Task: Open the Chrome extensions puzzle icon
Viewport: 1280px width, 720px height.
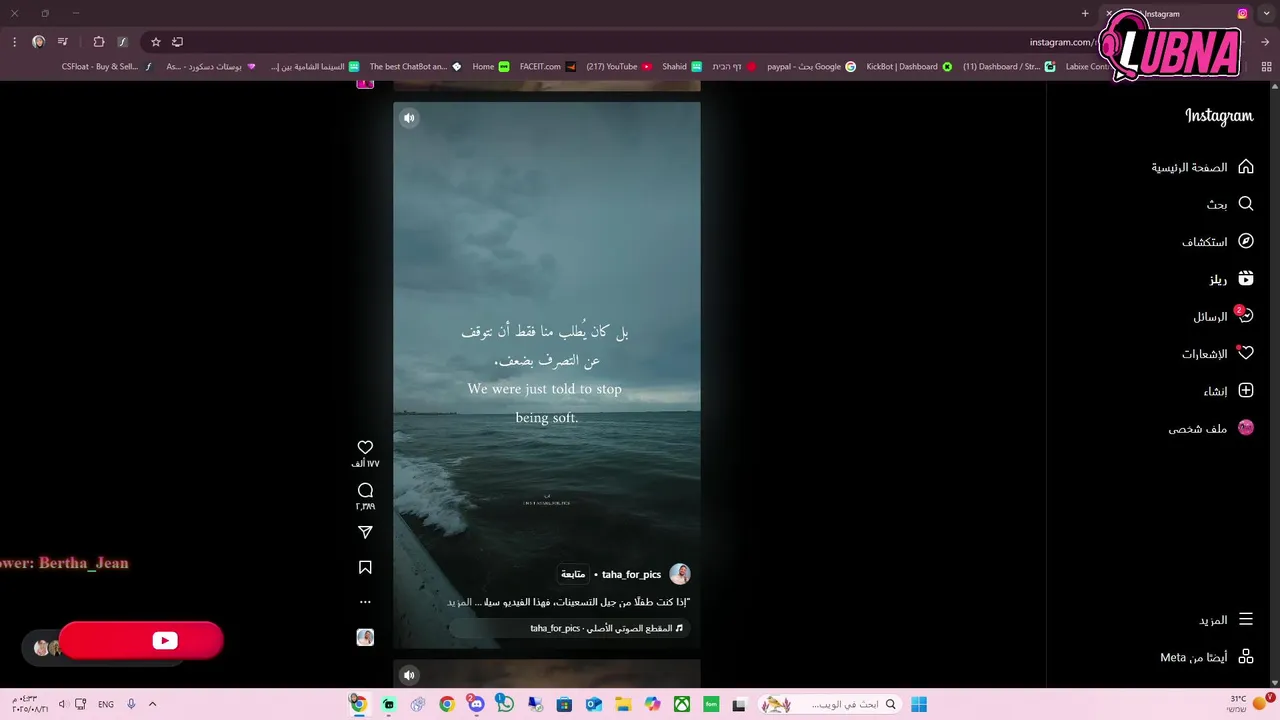Action: (x=98, y=42)
